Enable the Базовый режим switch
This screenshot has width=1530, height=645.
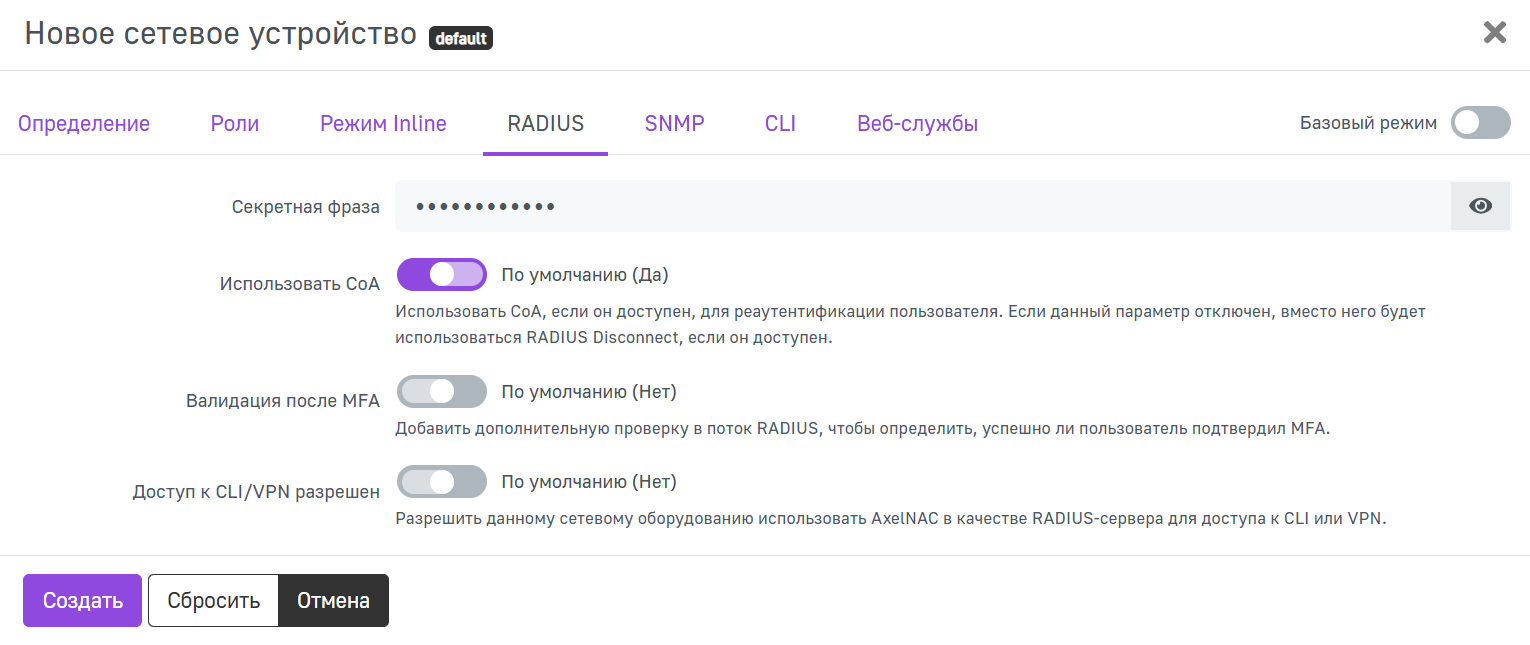tap(1480, 123)
